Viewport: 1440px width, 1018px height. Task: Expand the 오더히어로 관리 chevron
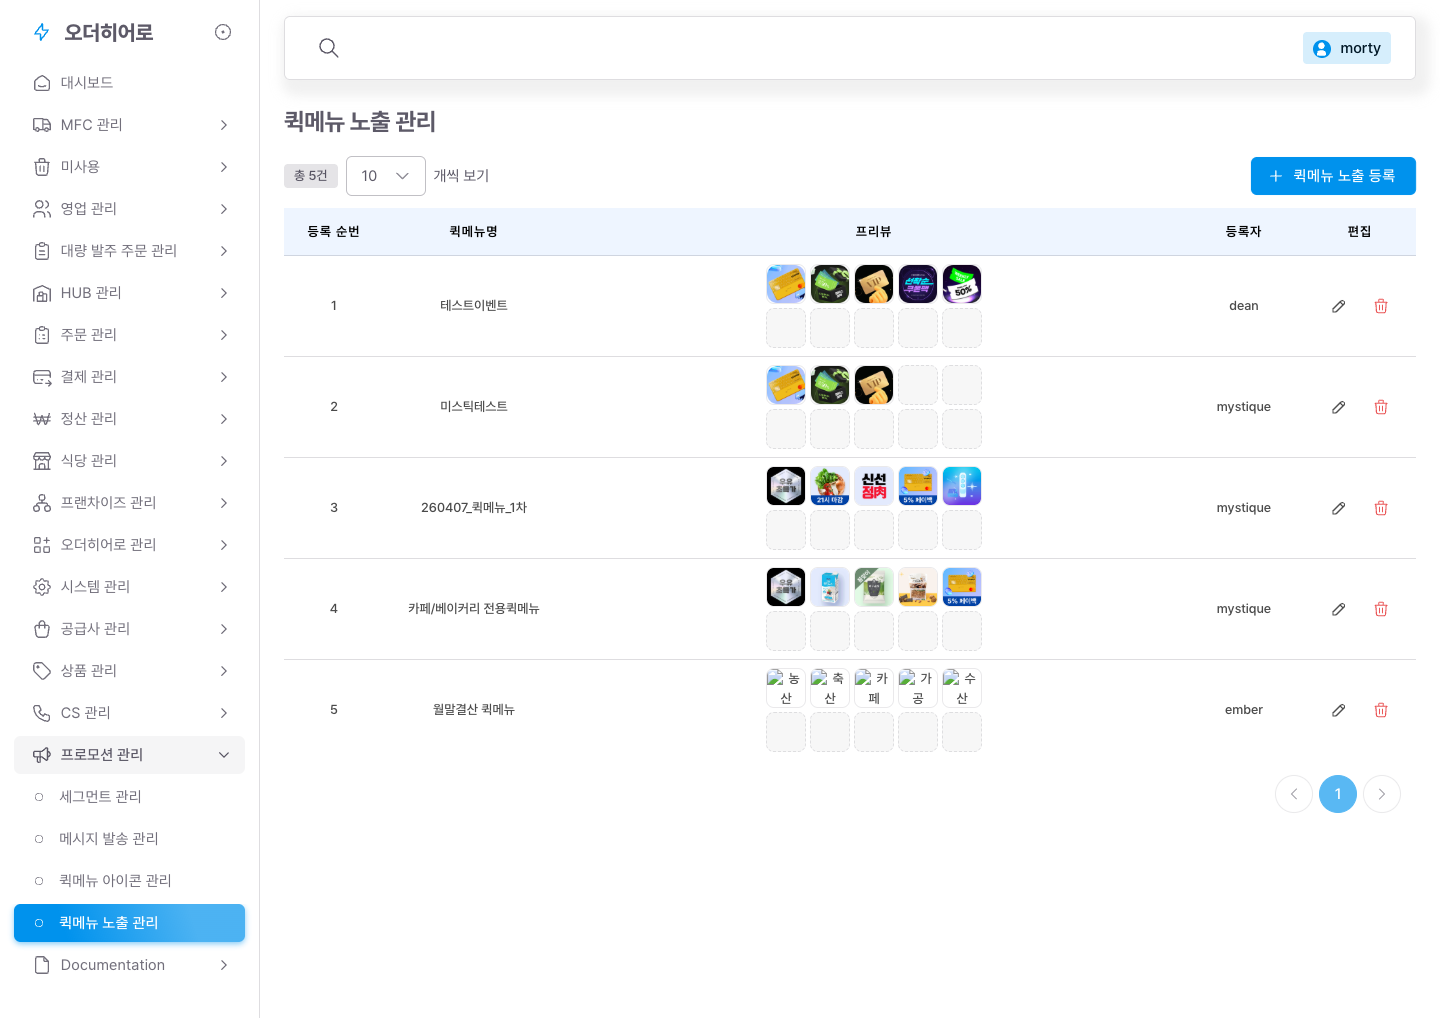(224, 545)
